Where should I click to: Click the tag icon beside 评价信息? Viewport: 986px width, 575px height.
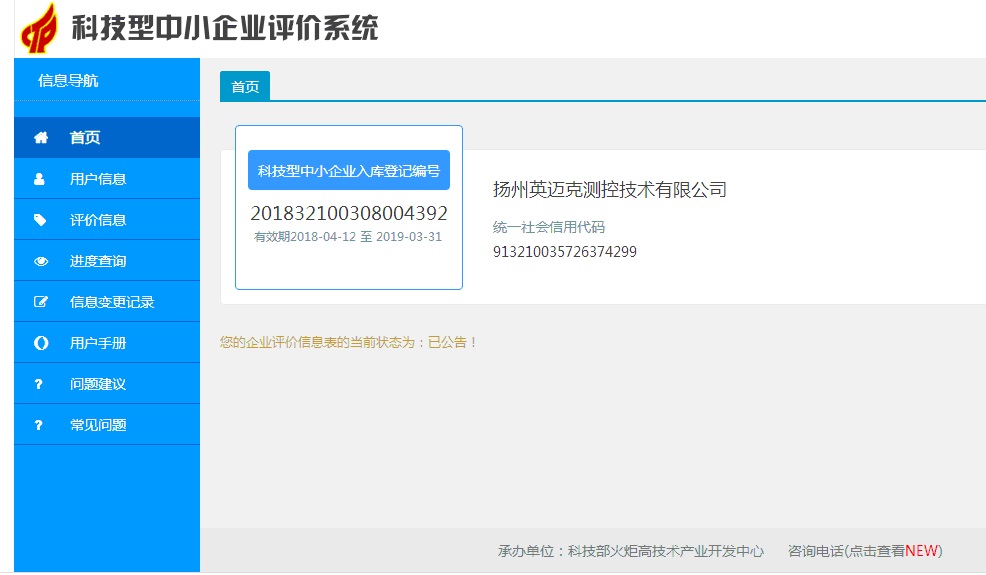click(x=40, y=220)
